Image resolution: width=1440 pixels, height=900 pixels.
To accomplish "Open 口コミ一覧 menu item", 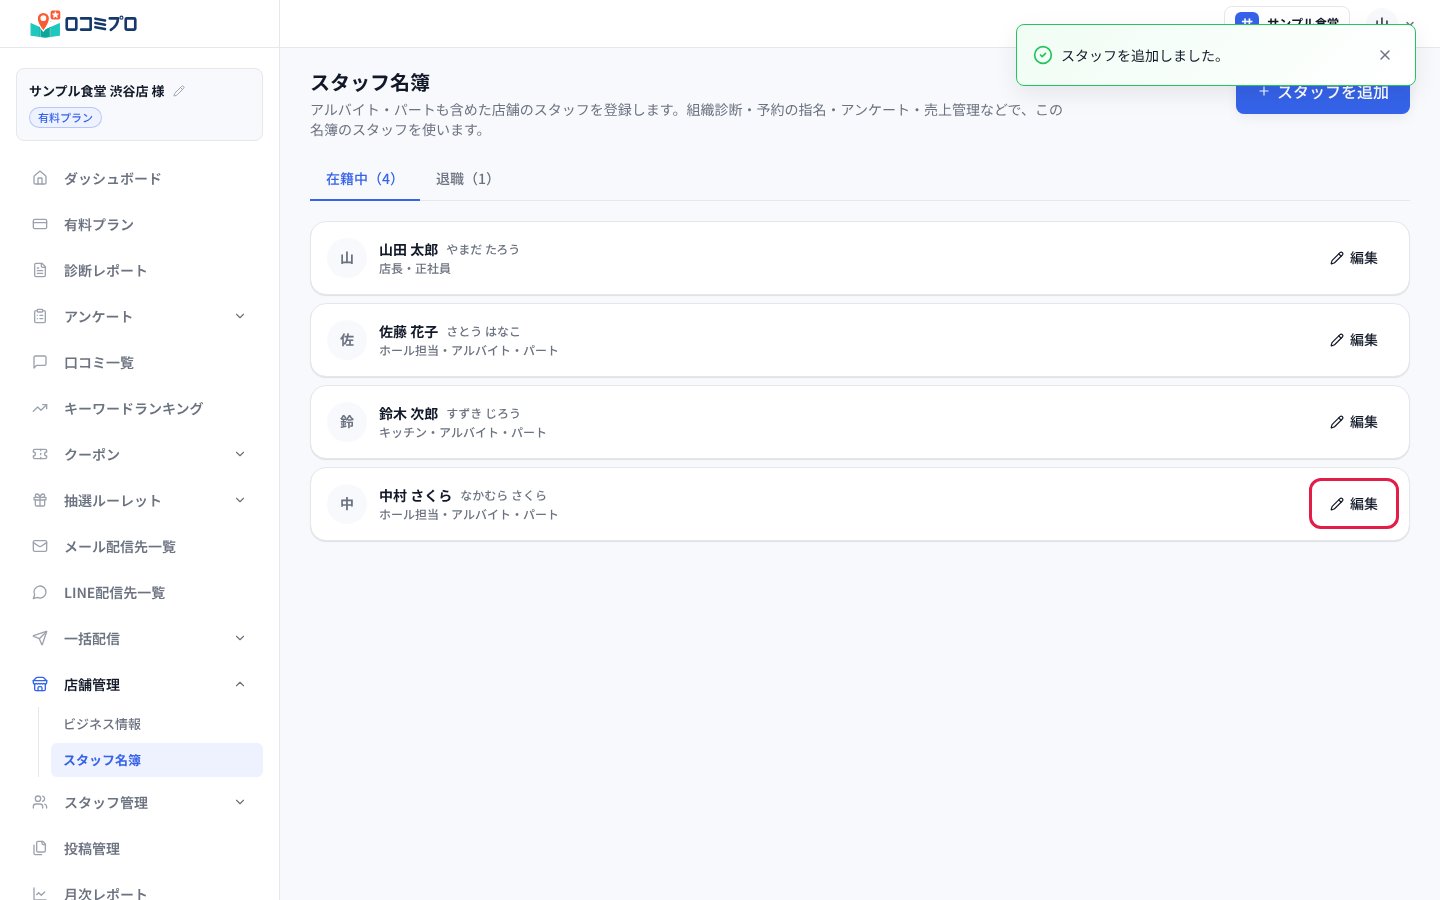I will pyautogui.click(x=140, y=362).
